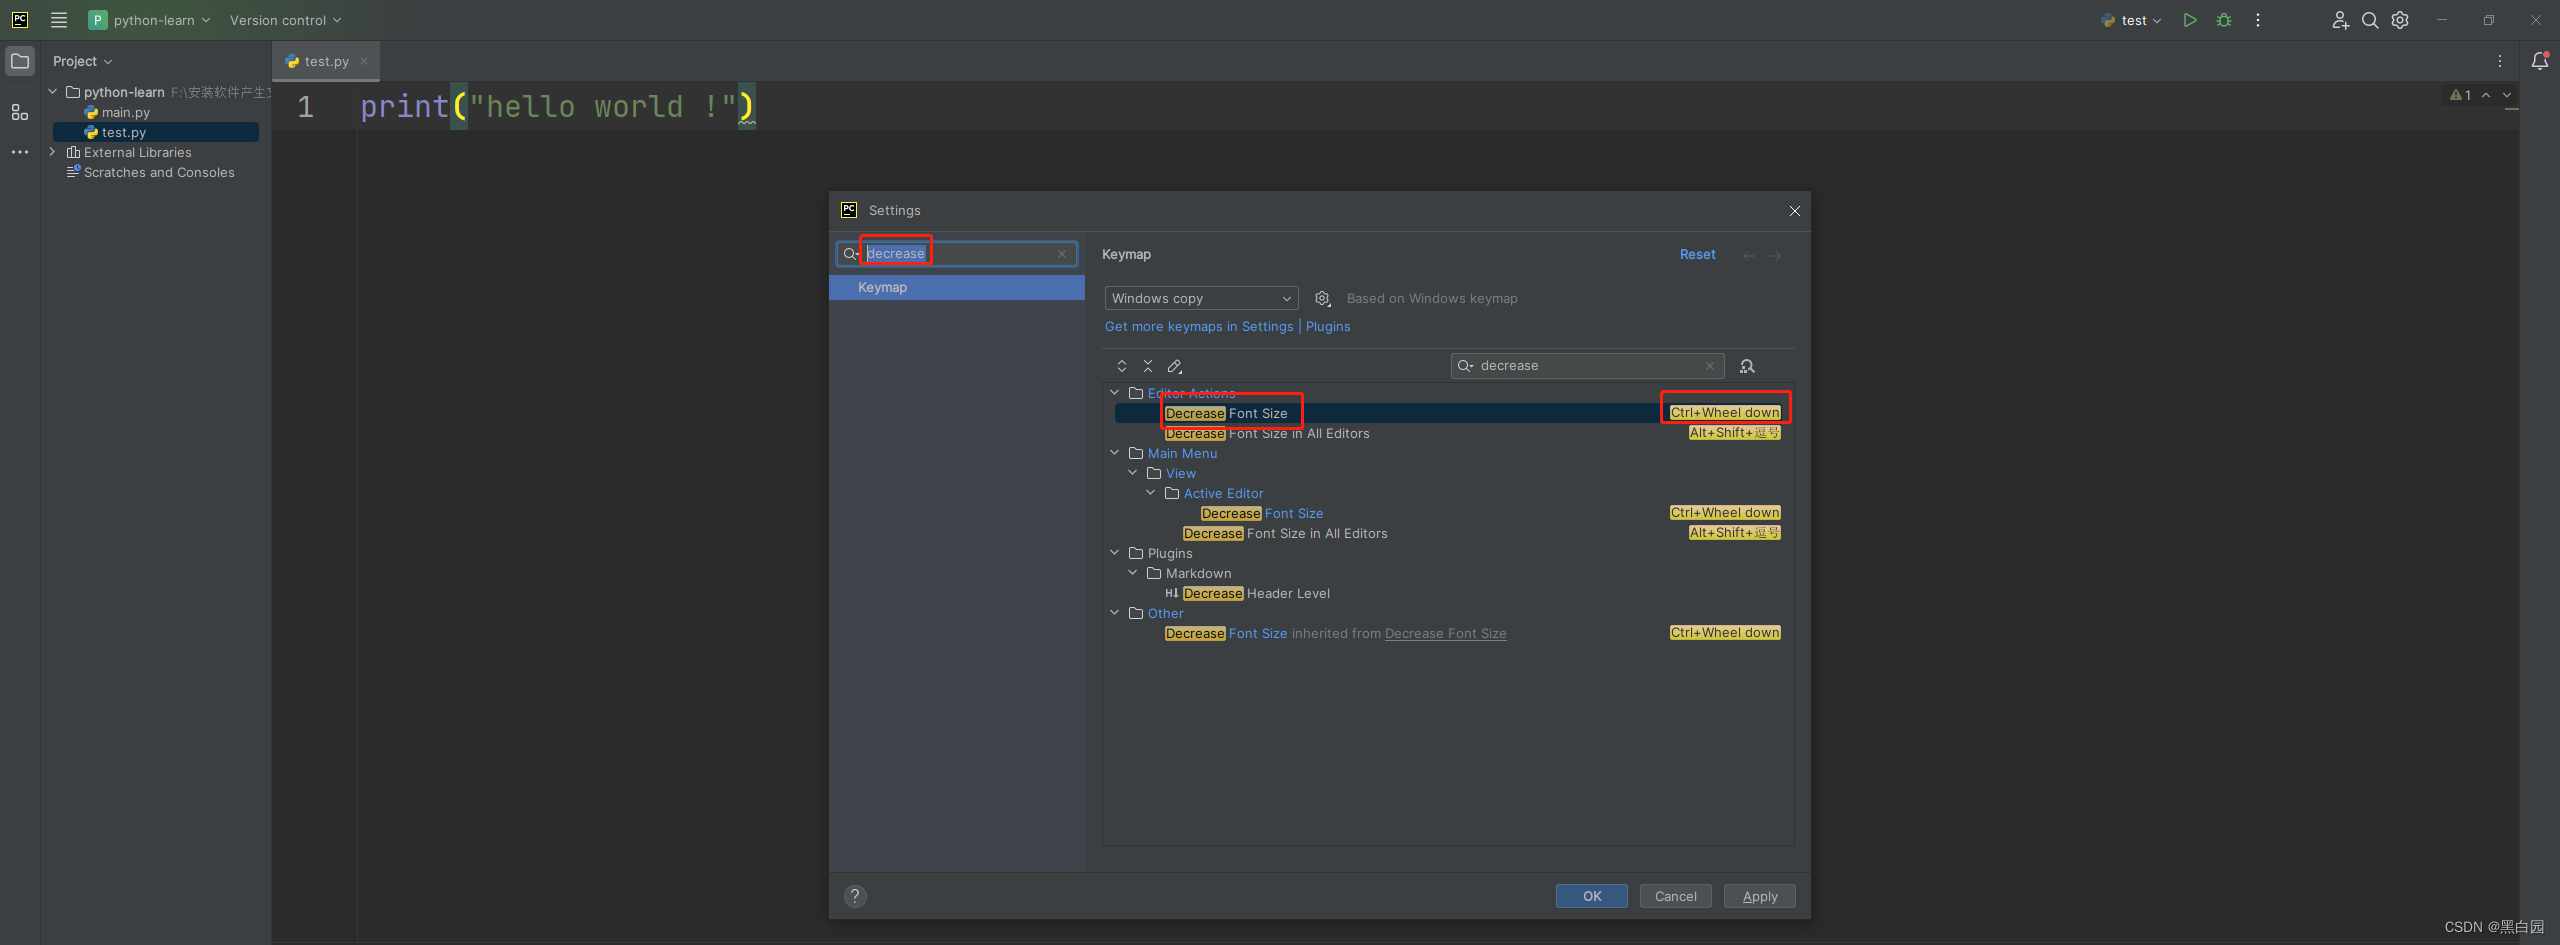The image size is (2560, 945).
Task: Open IDE settings gear icon
Action: click(x=2400, y=20)
